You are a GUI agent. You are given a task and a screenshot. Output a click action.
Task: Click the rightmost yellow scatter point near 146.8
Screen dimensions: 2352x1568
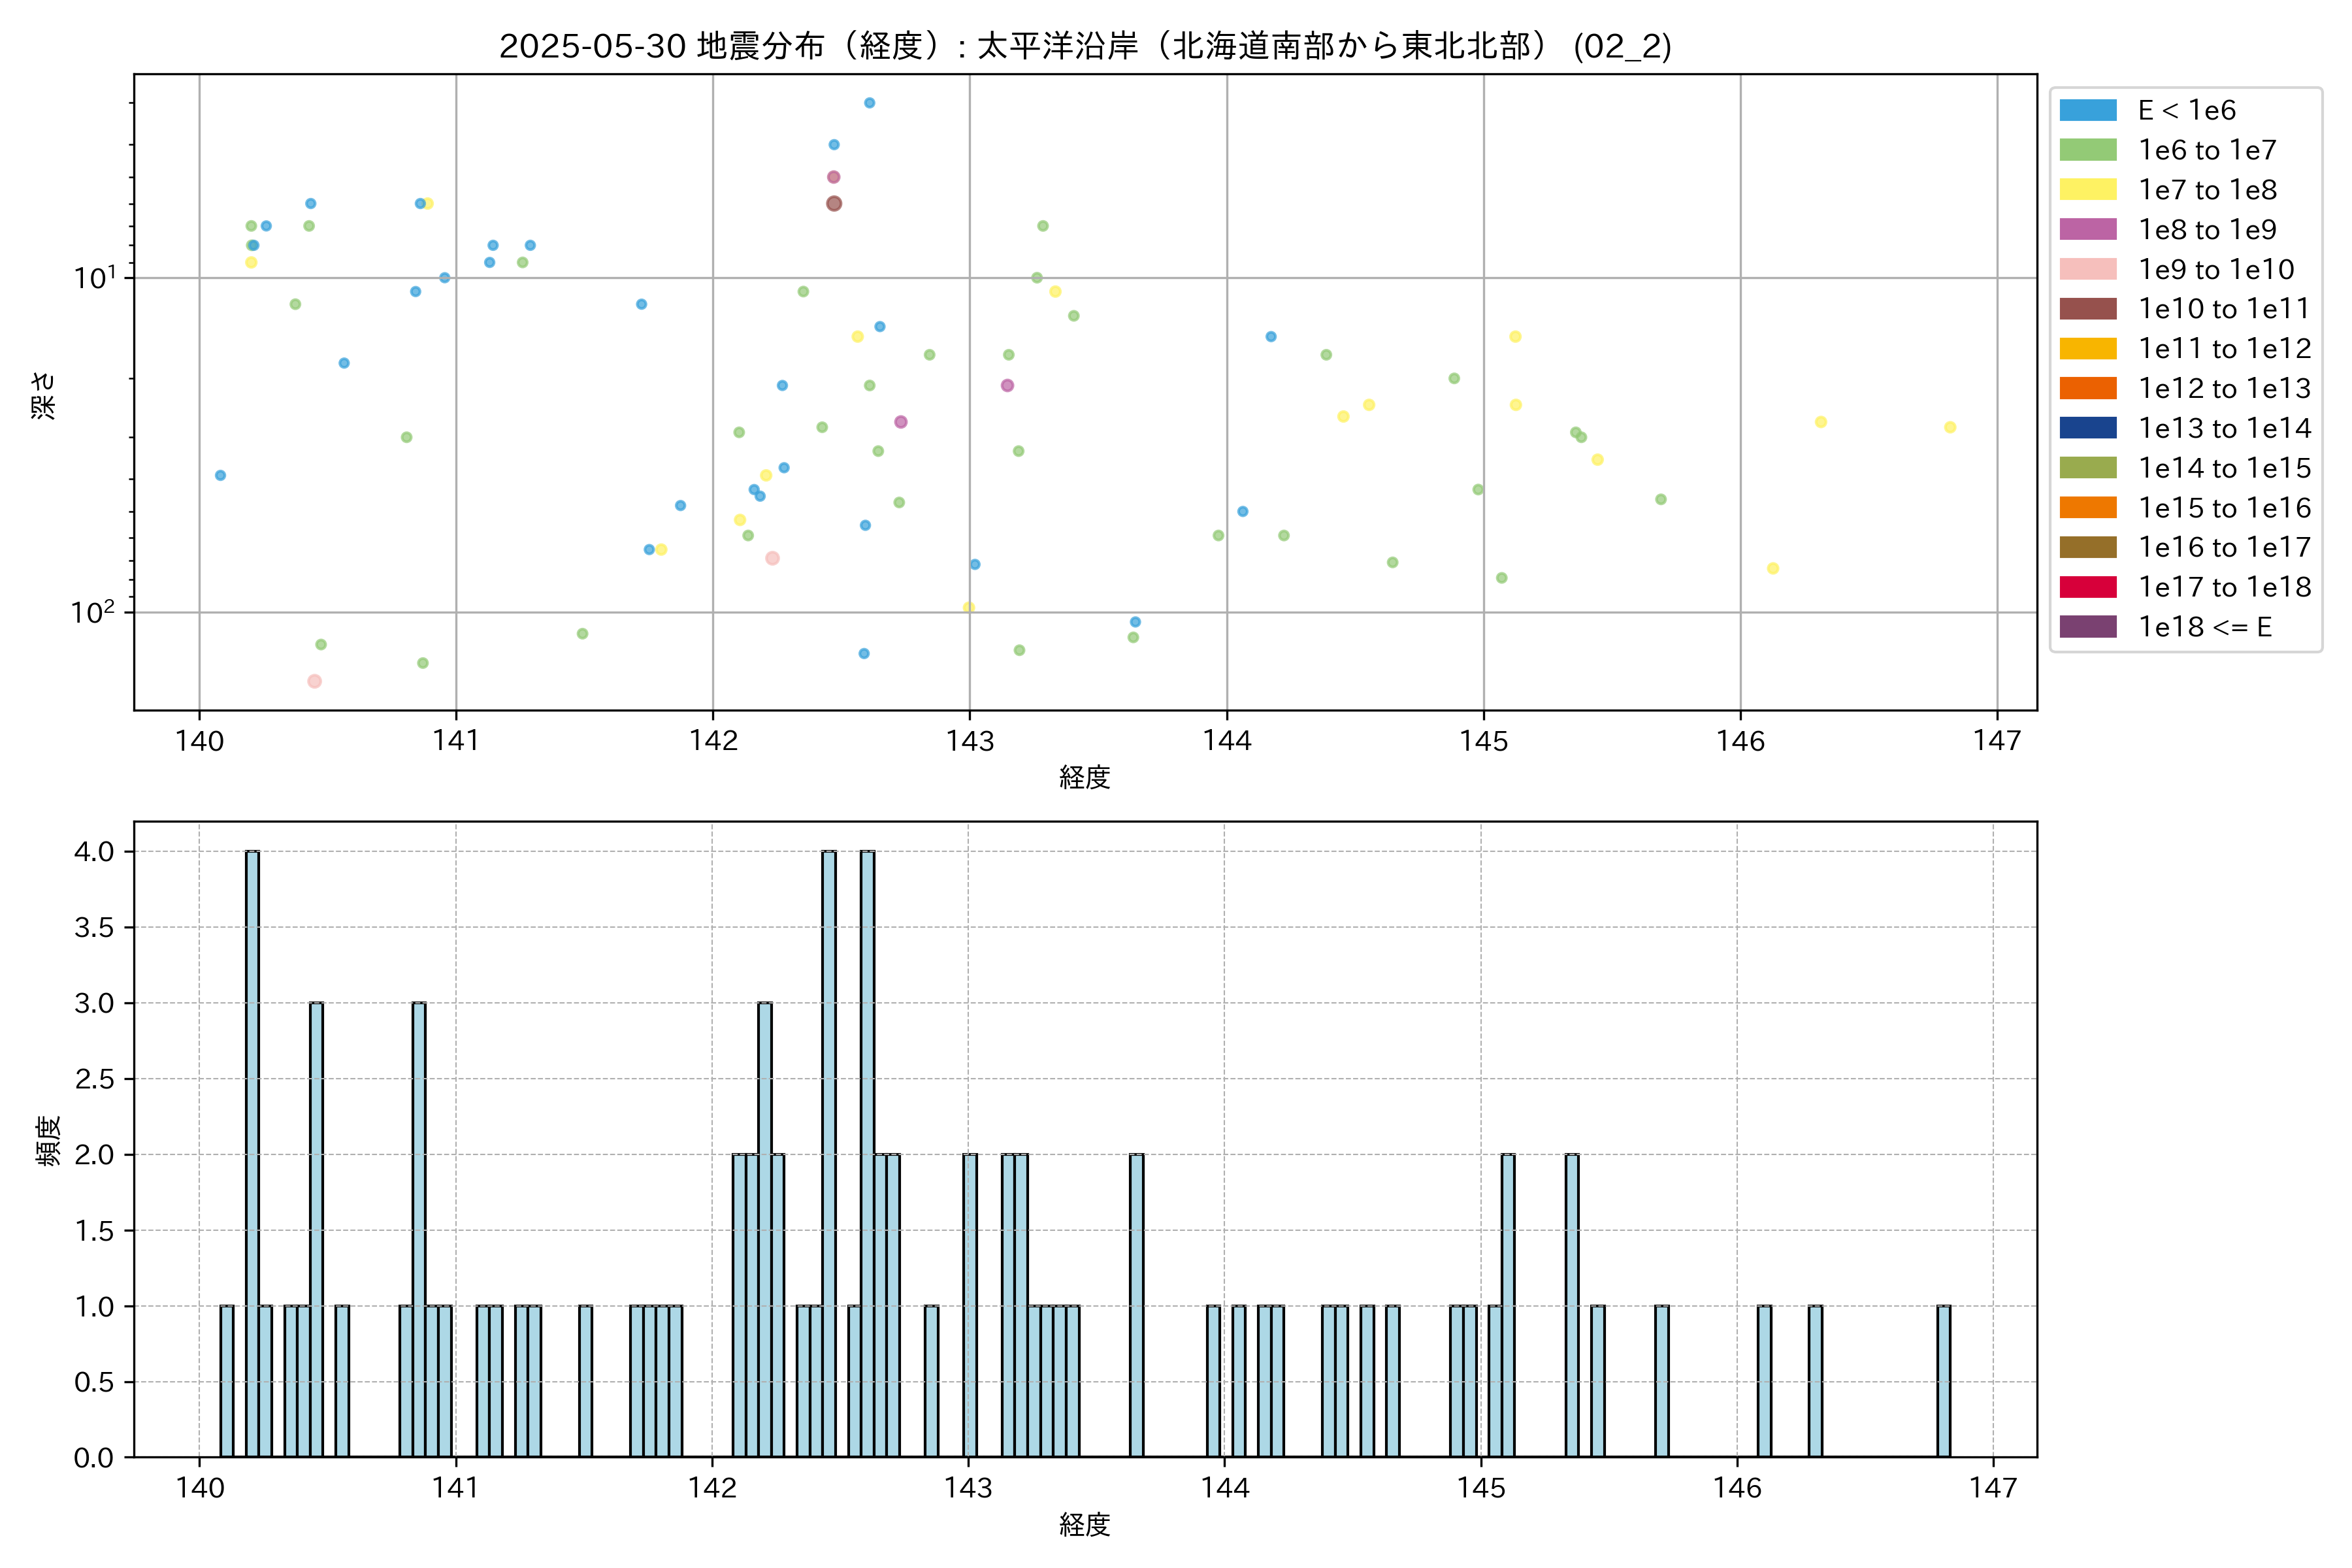(1949, 428)
